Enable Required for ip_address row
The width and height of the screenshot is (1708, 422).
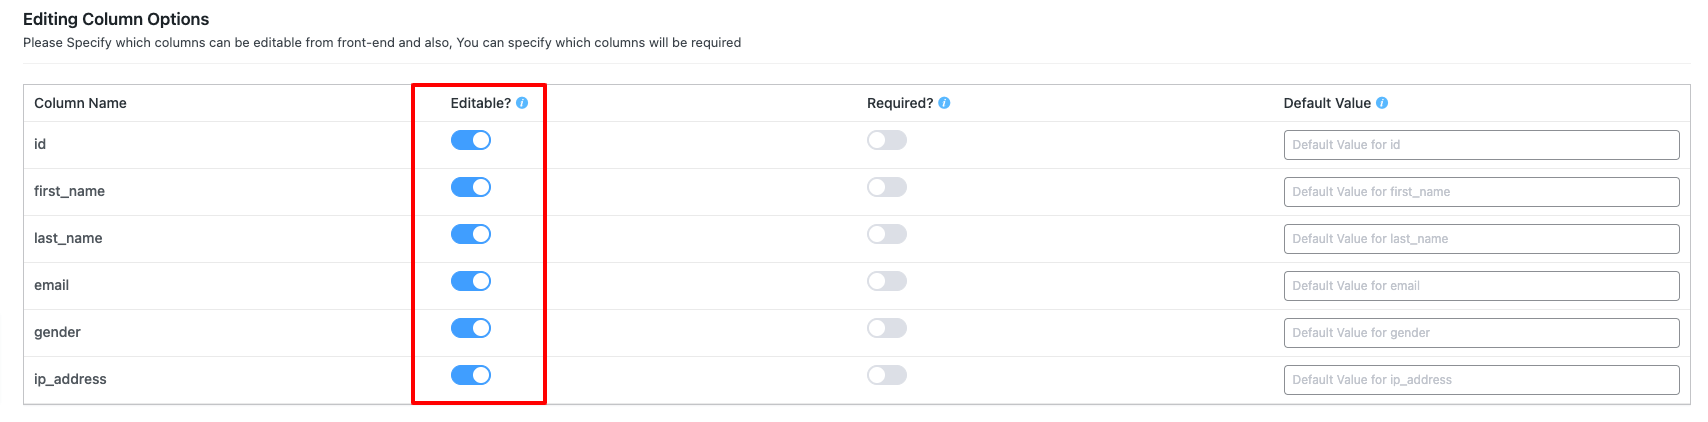point(887,375)
